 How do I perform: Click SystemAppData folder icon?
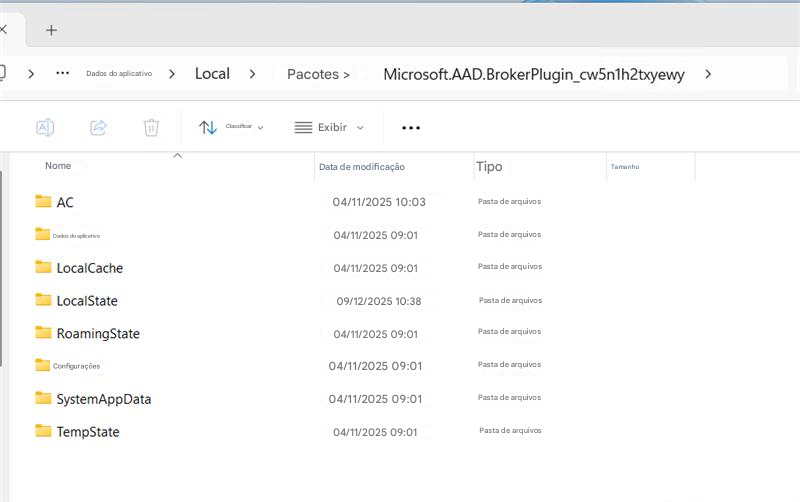point(43,397)
